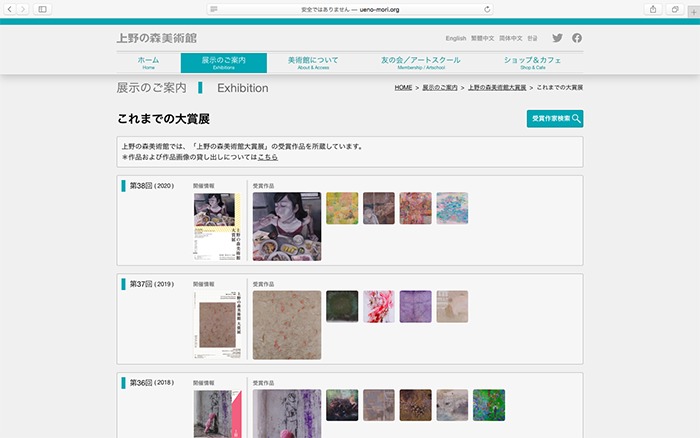Viewport: 700px width, 438px height.
Task: Open the dark teal artwork thumbnail in 第36回
Action: tap(342, 405)
